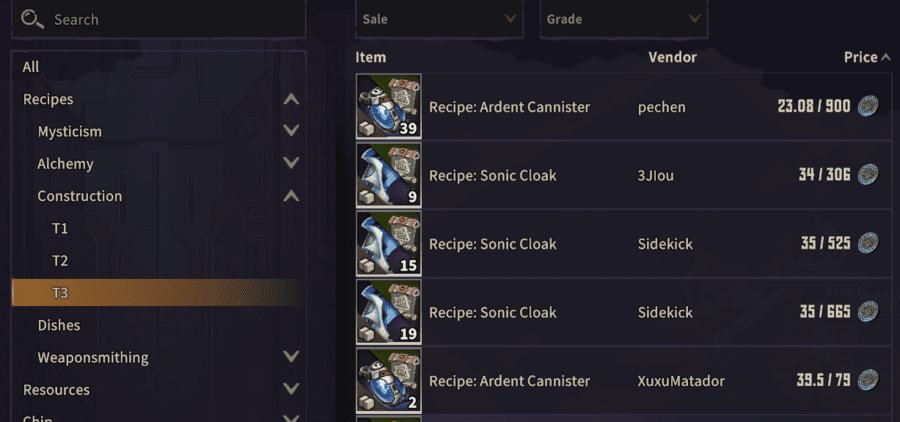
Task: Click the coin icon beside price 39.5 / 79
Action: (x=867, y=380)
